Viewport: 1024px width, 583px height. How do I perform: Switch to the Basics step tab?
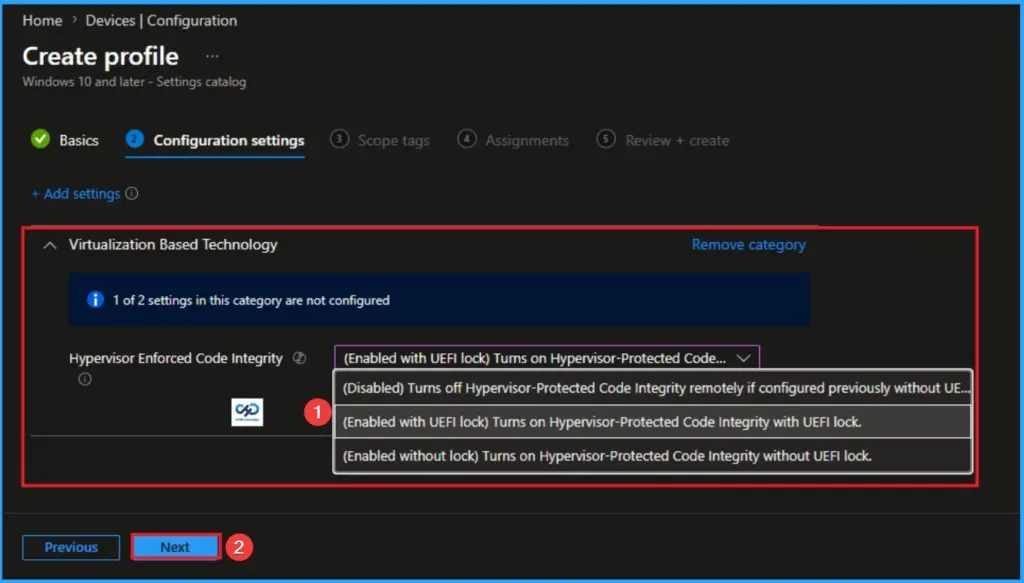click(x=65, y=140)
